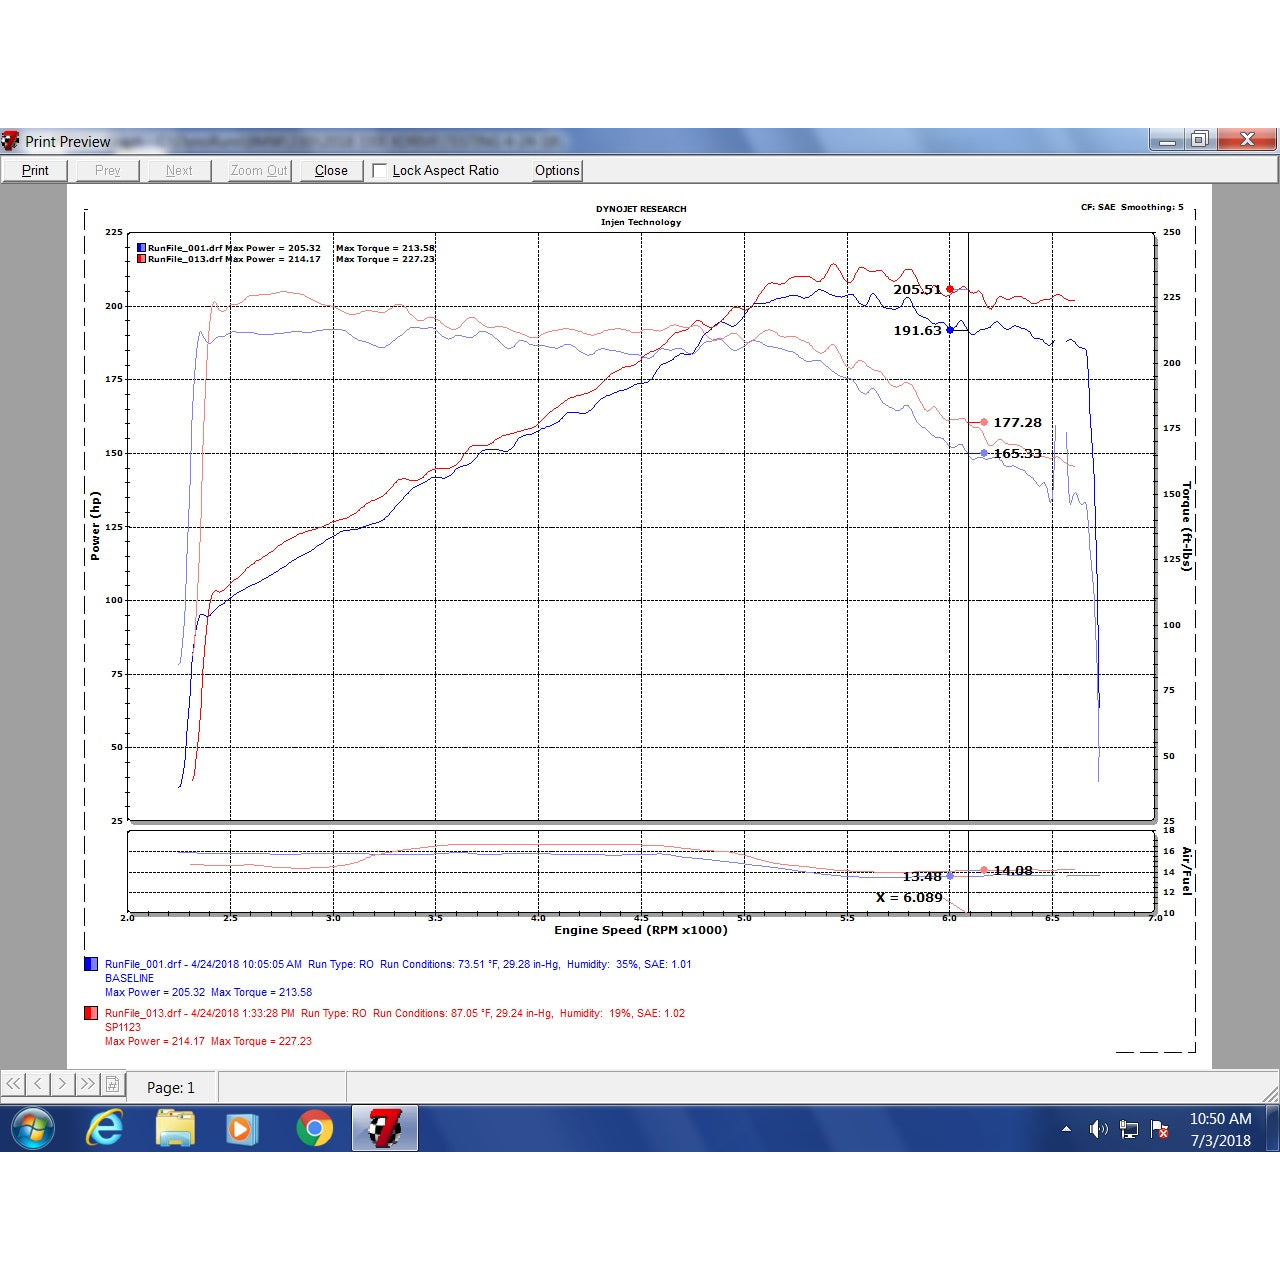Viewport: 1280px width, 1280px height.
Task: Open the Action Center flag icon
Action: 1160,1129
